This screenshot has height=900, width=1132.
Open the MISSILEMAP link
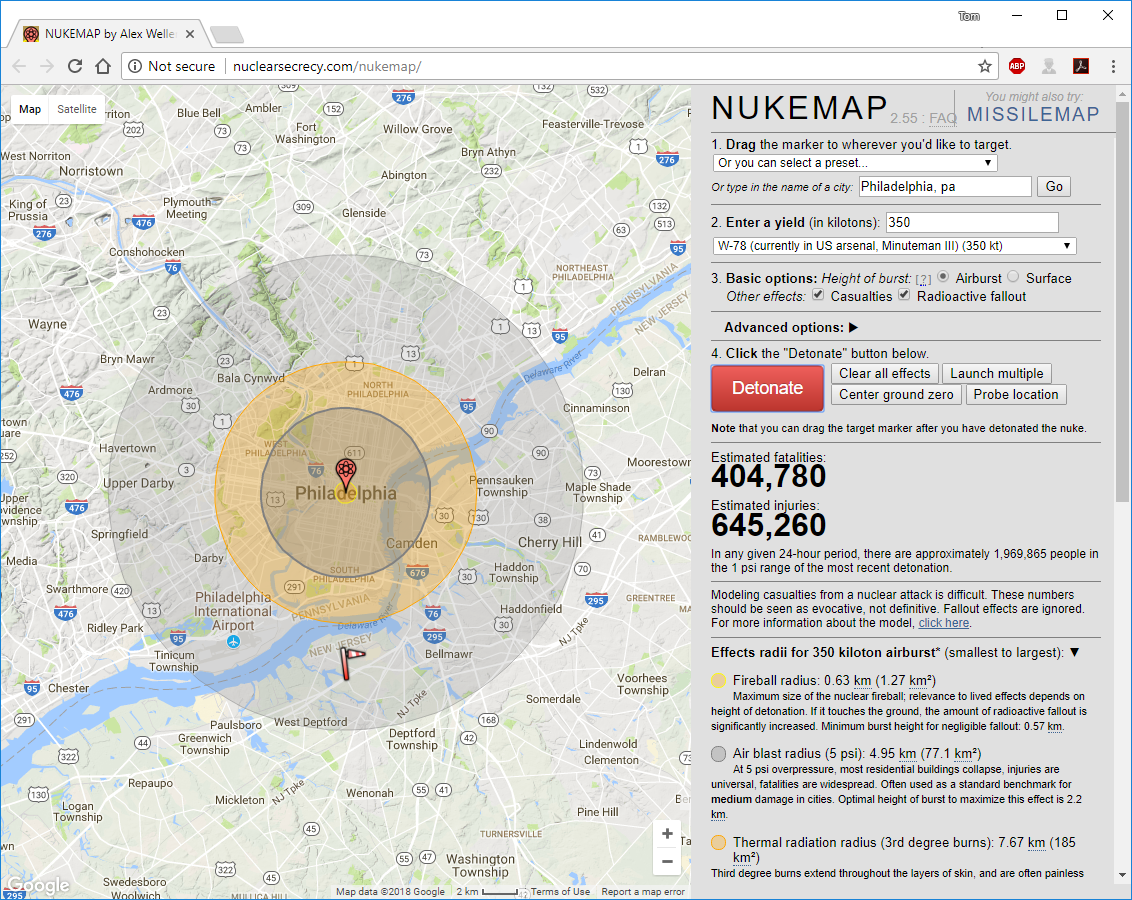coord(1033,115)
